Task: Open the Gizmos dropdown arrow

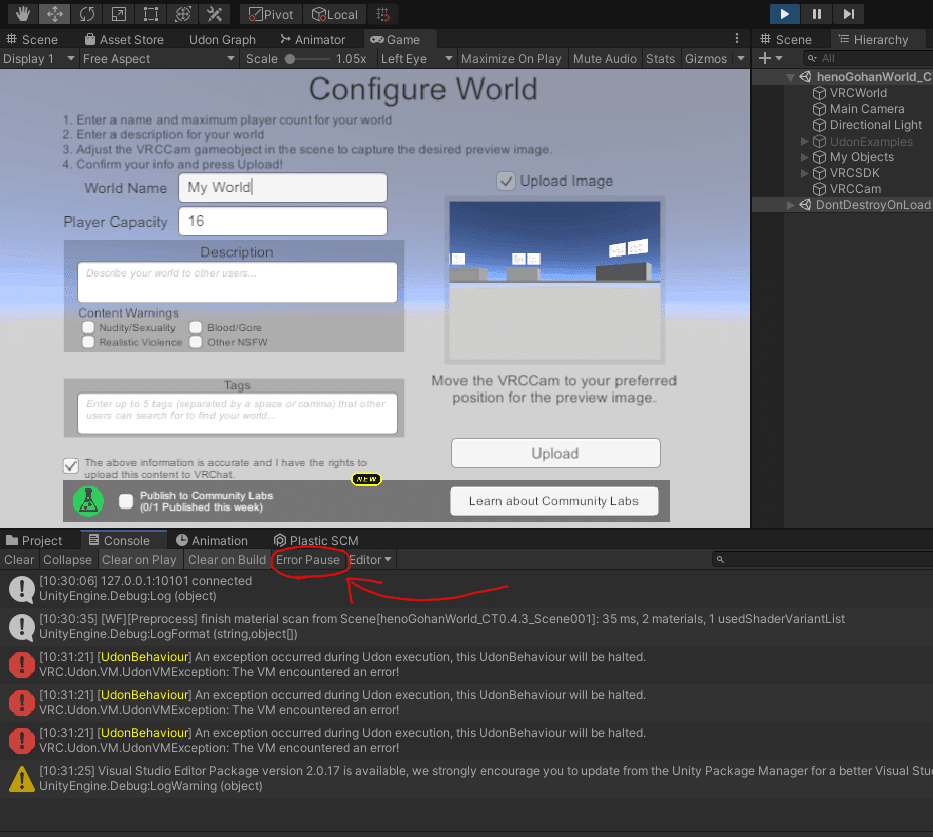Action: (741, 59)
